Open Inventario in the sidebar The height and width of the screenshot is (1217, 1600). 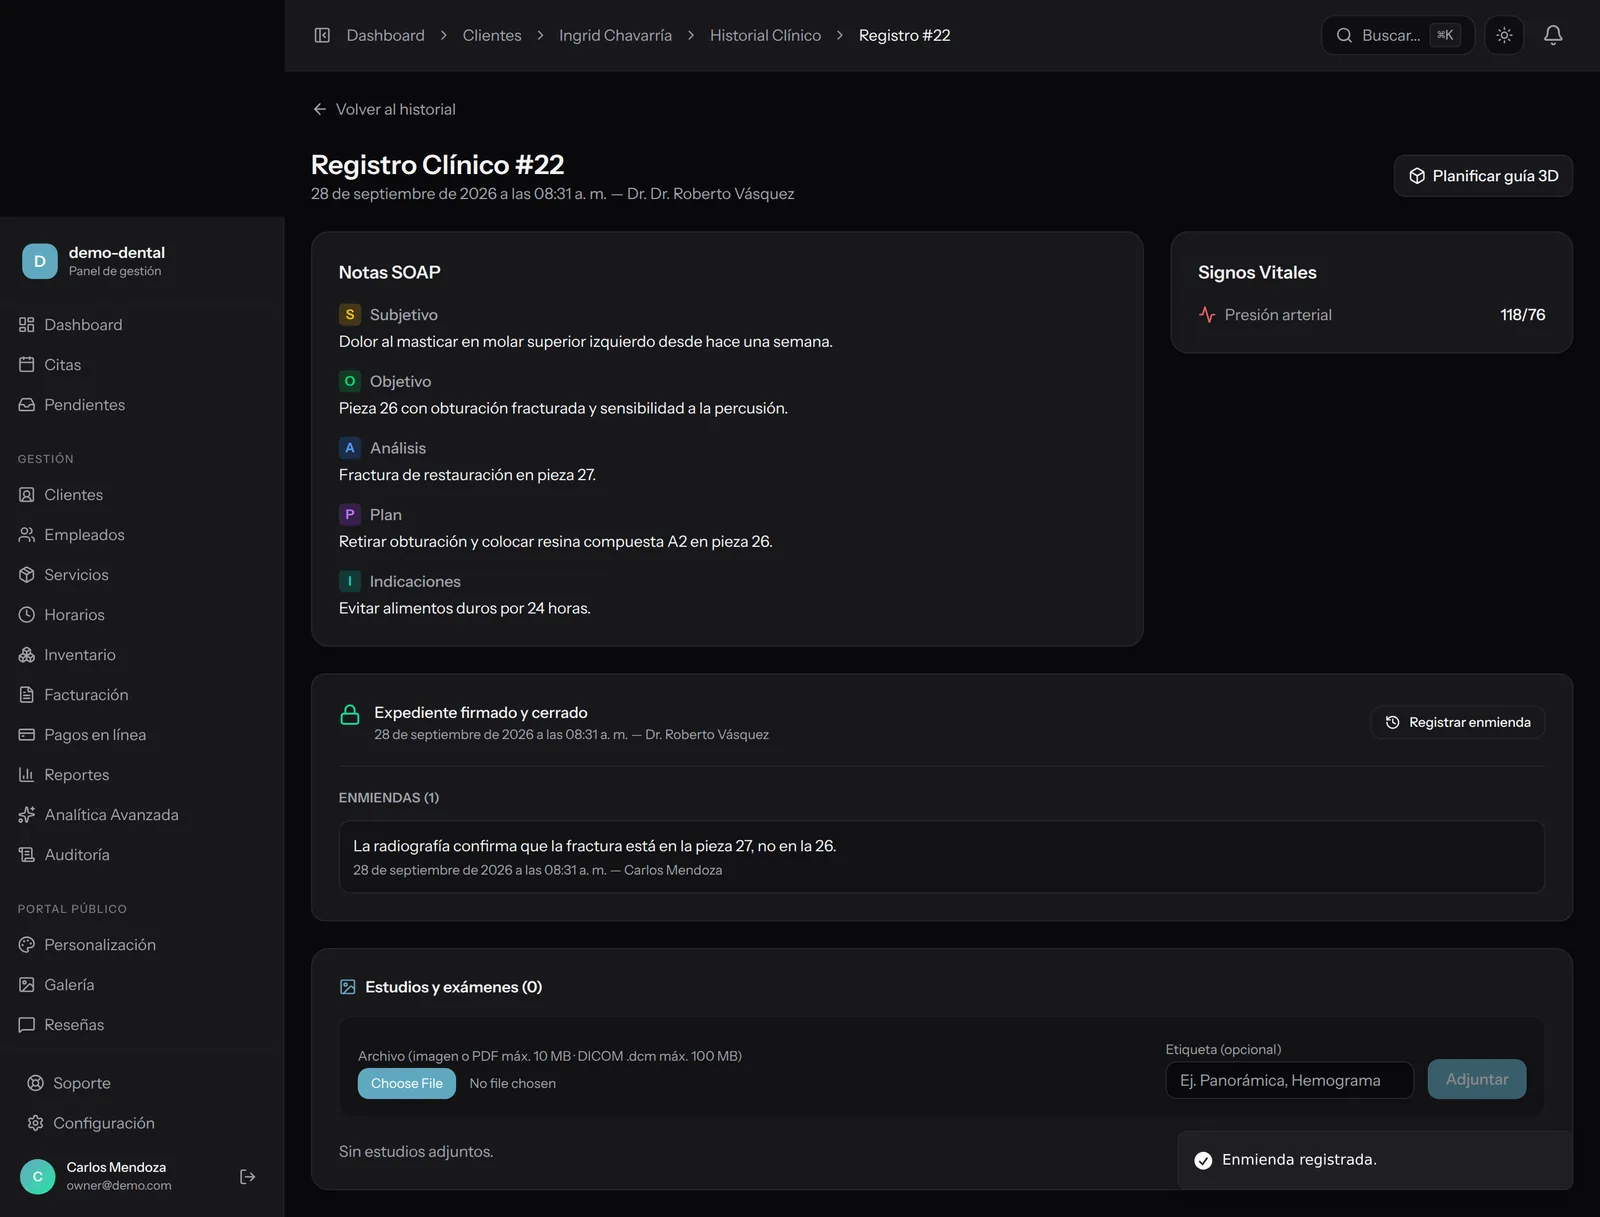click(x=142, y=655)
